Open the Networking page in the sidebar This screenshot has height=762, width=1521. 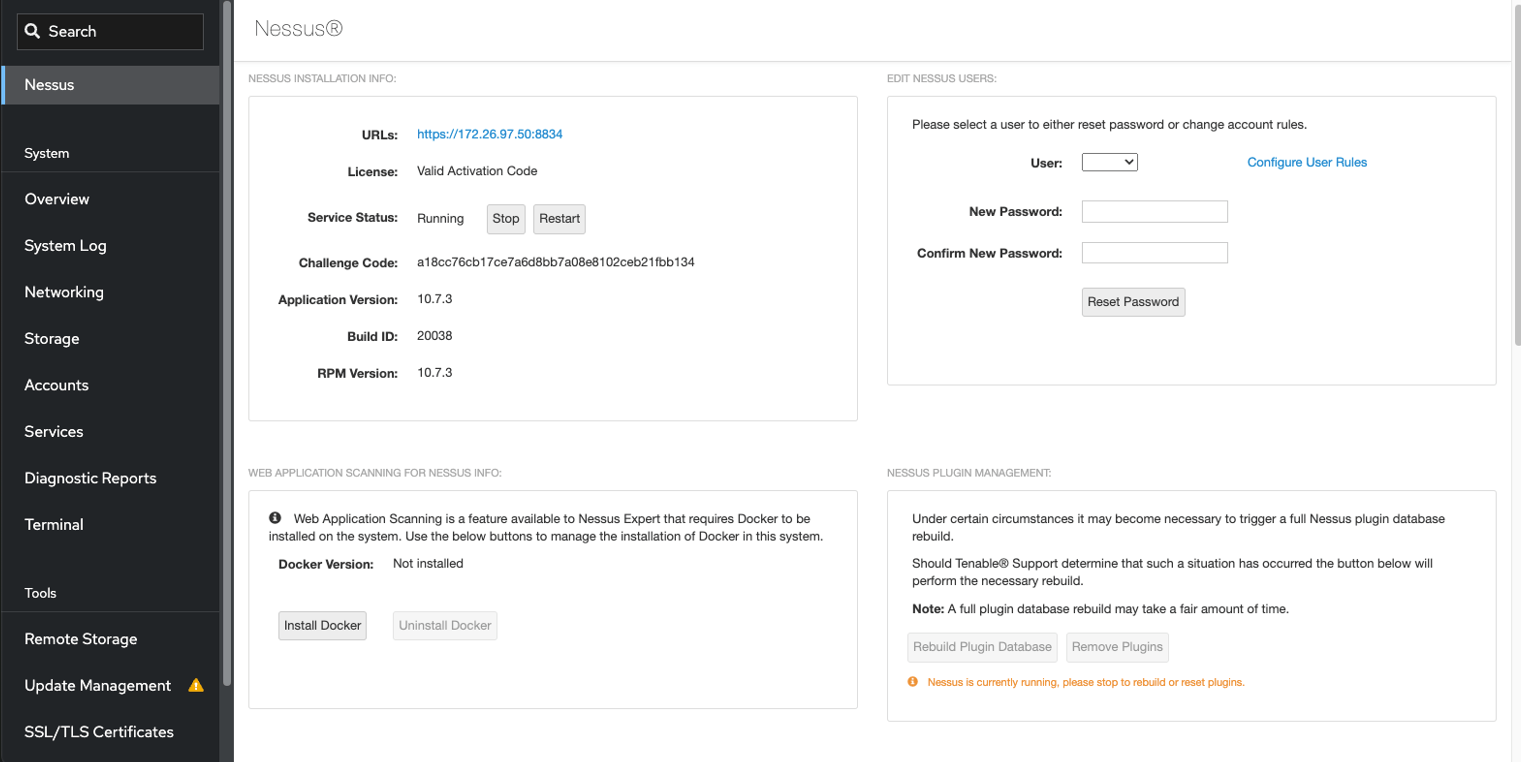coord(64,291)
